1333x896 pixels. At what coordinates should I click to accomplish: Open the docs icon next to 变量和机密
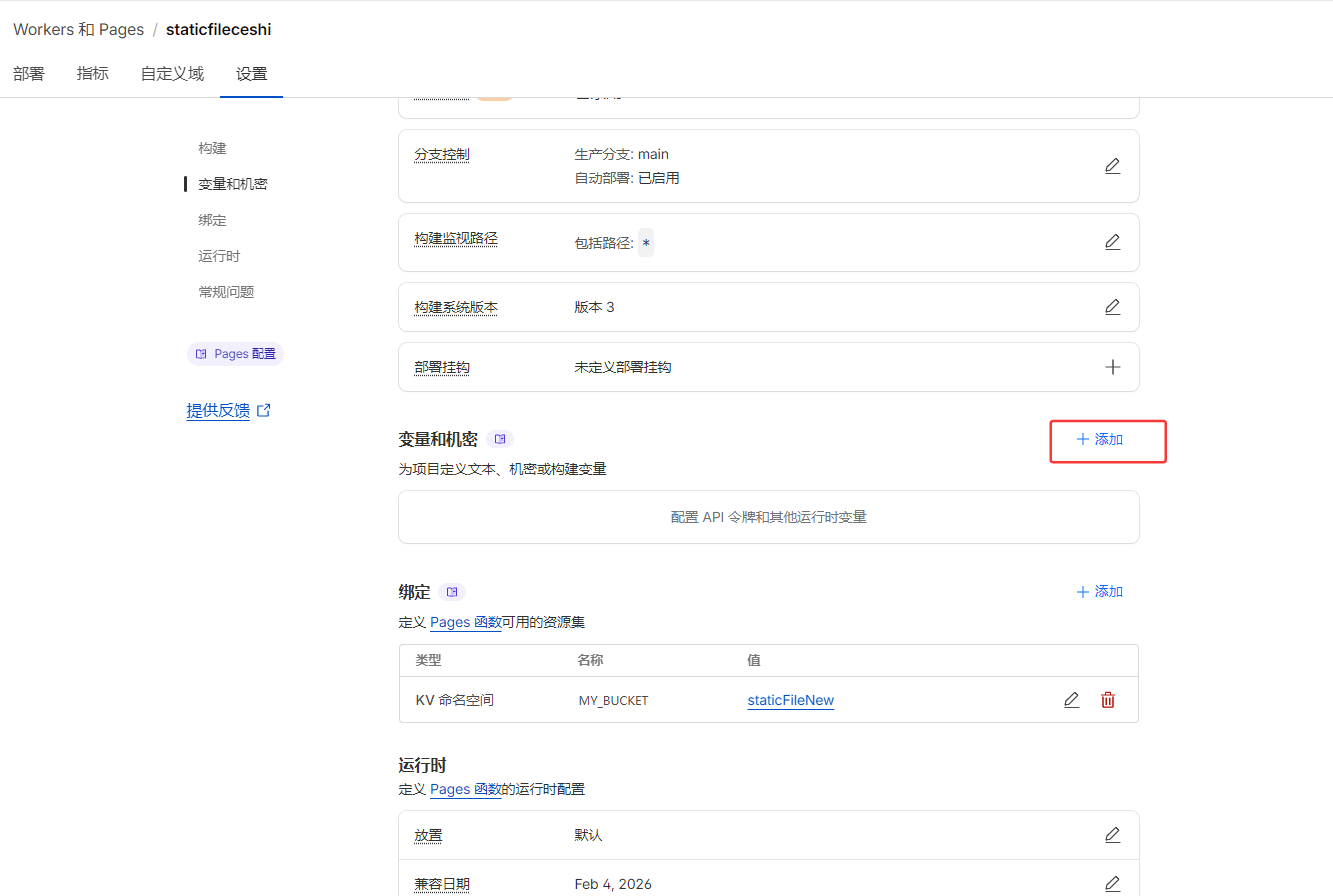tap(500, 438)
